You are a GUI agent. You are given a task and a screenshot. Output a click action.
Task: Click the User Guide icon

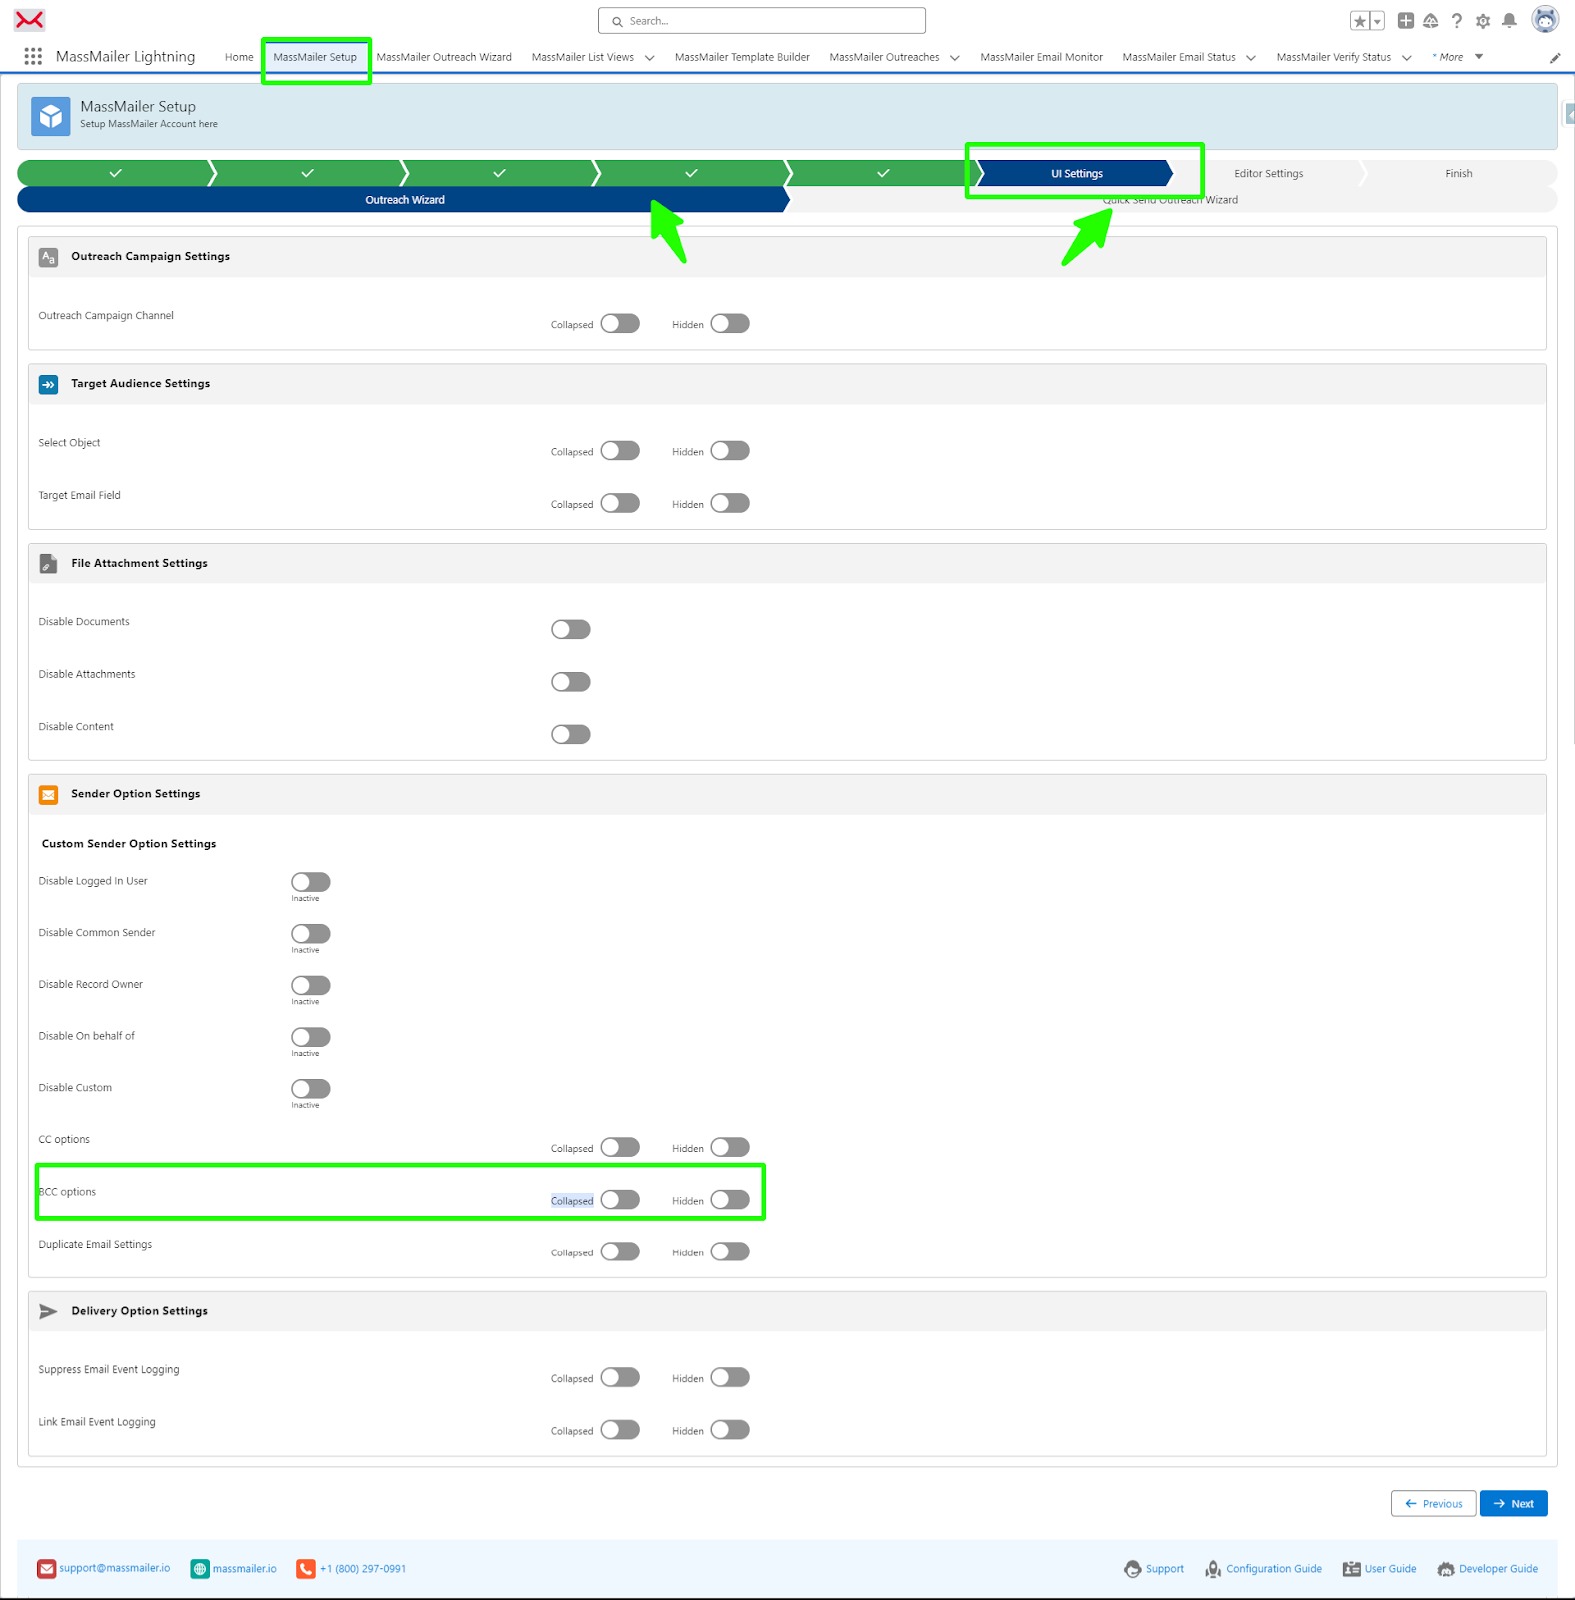point(1352,1569)
